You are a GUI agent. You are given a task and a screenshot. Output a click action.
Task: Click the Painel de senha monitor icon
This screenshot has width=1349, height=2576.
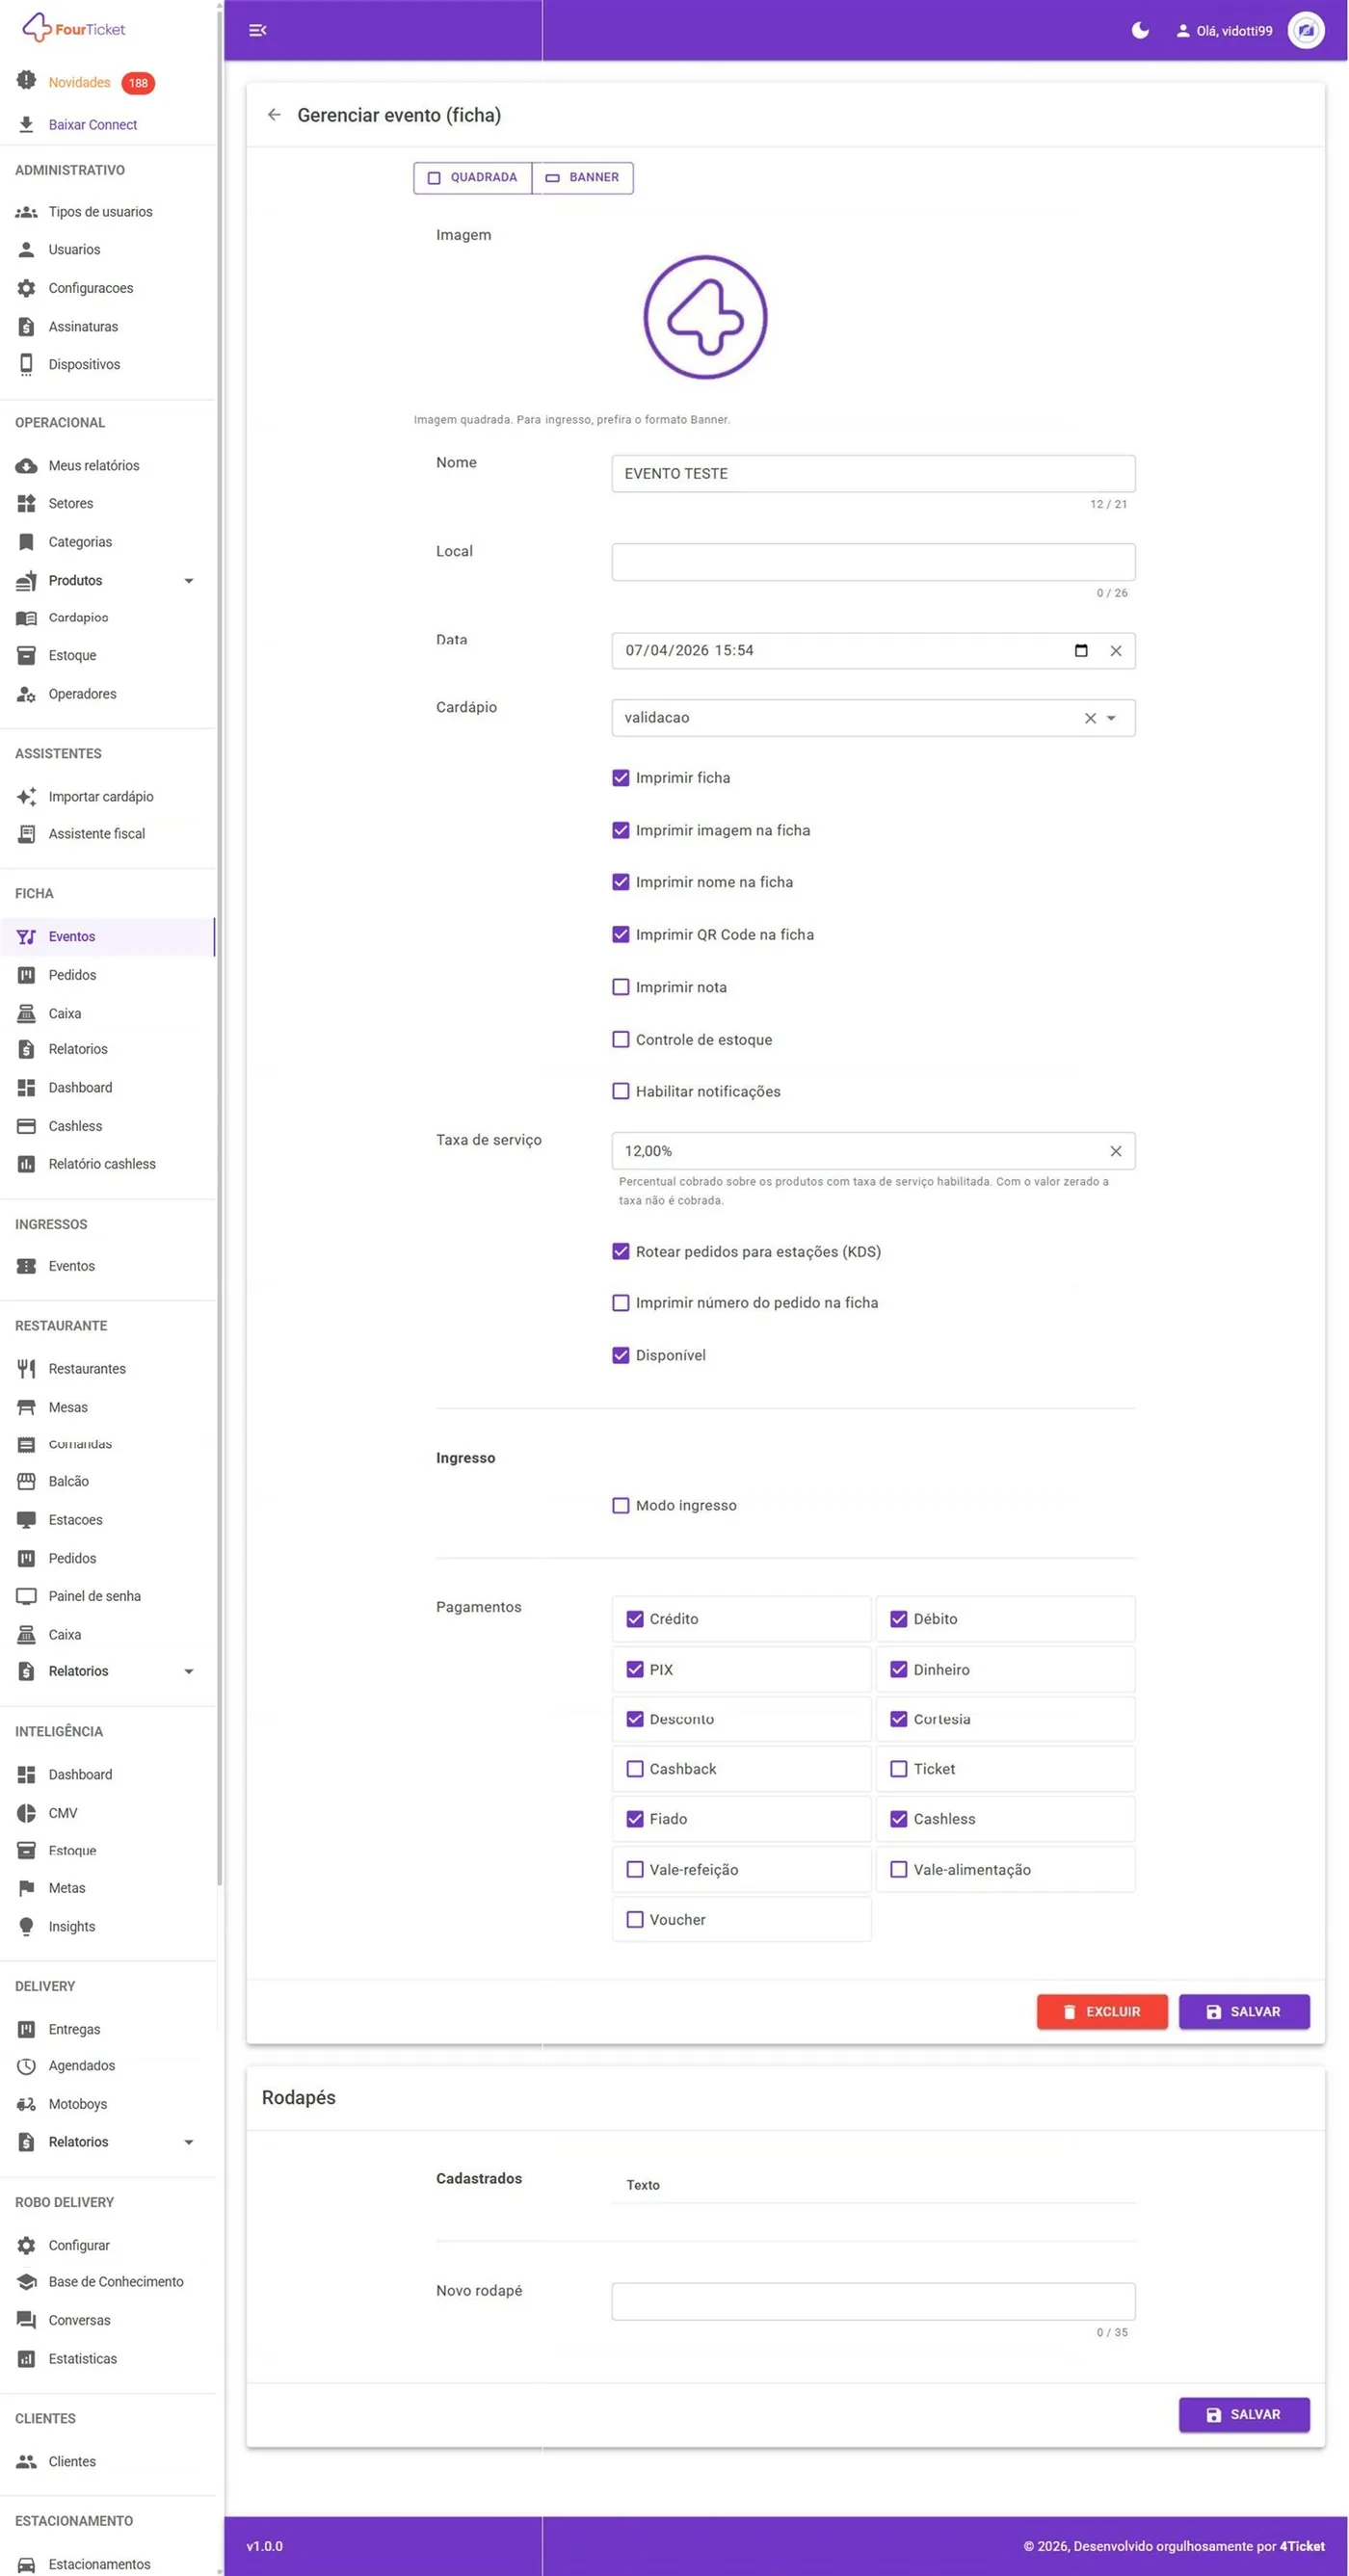pyautogui.click(x=26, y=1596)
